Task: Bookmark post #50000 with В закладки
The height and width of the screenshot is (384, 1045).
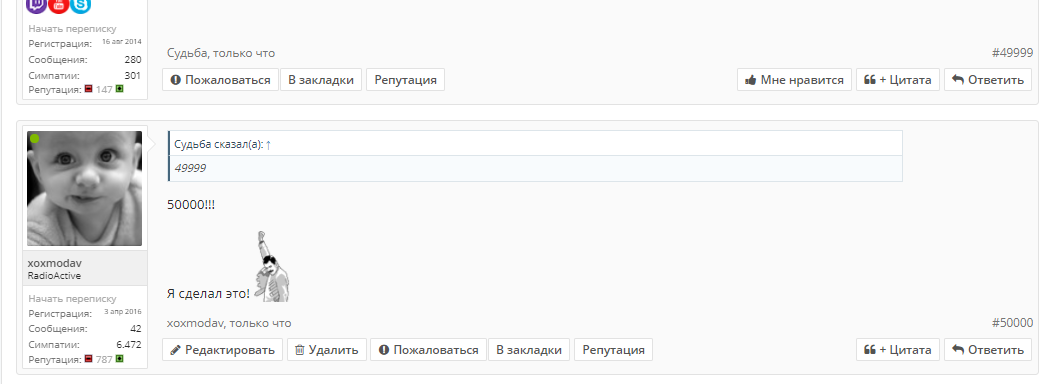Action: click(x=528, y=350)
